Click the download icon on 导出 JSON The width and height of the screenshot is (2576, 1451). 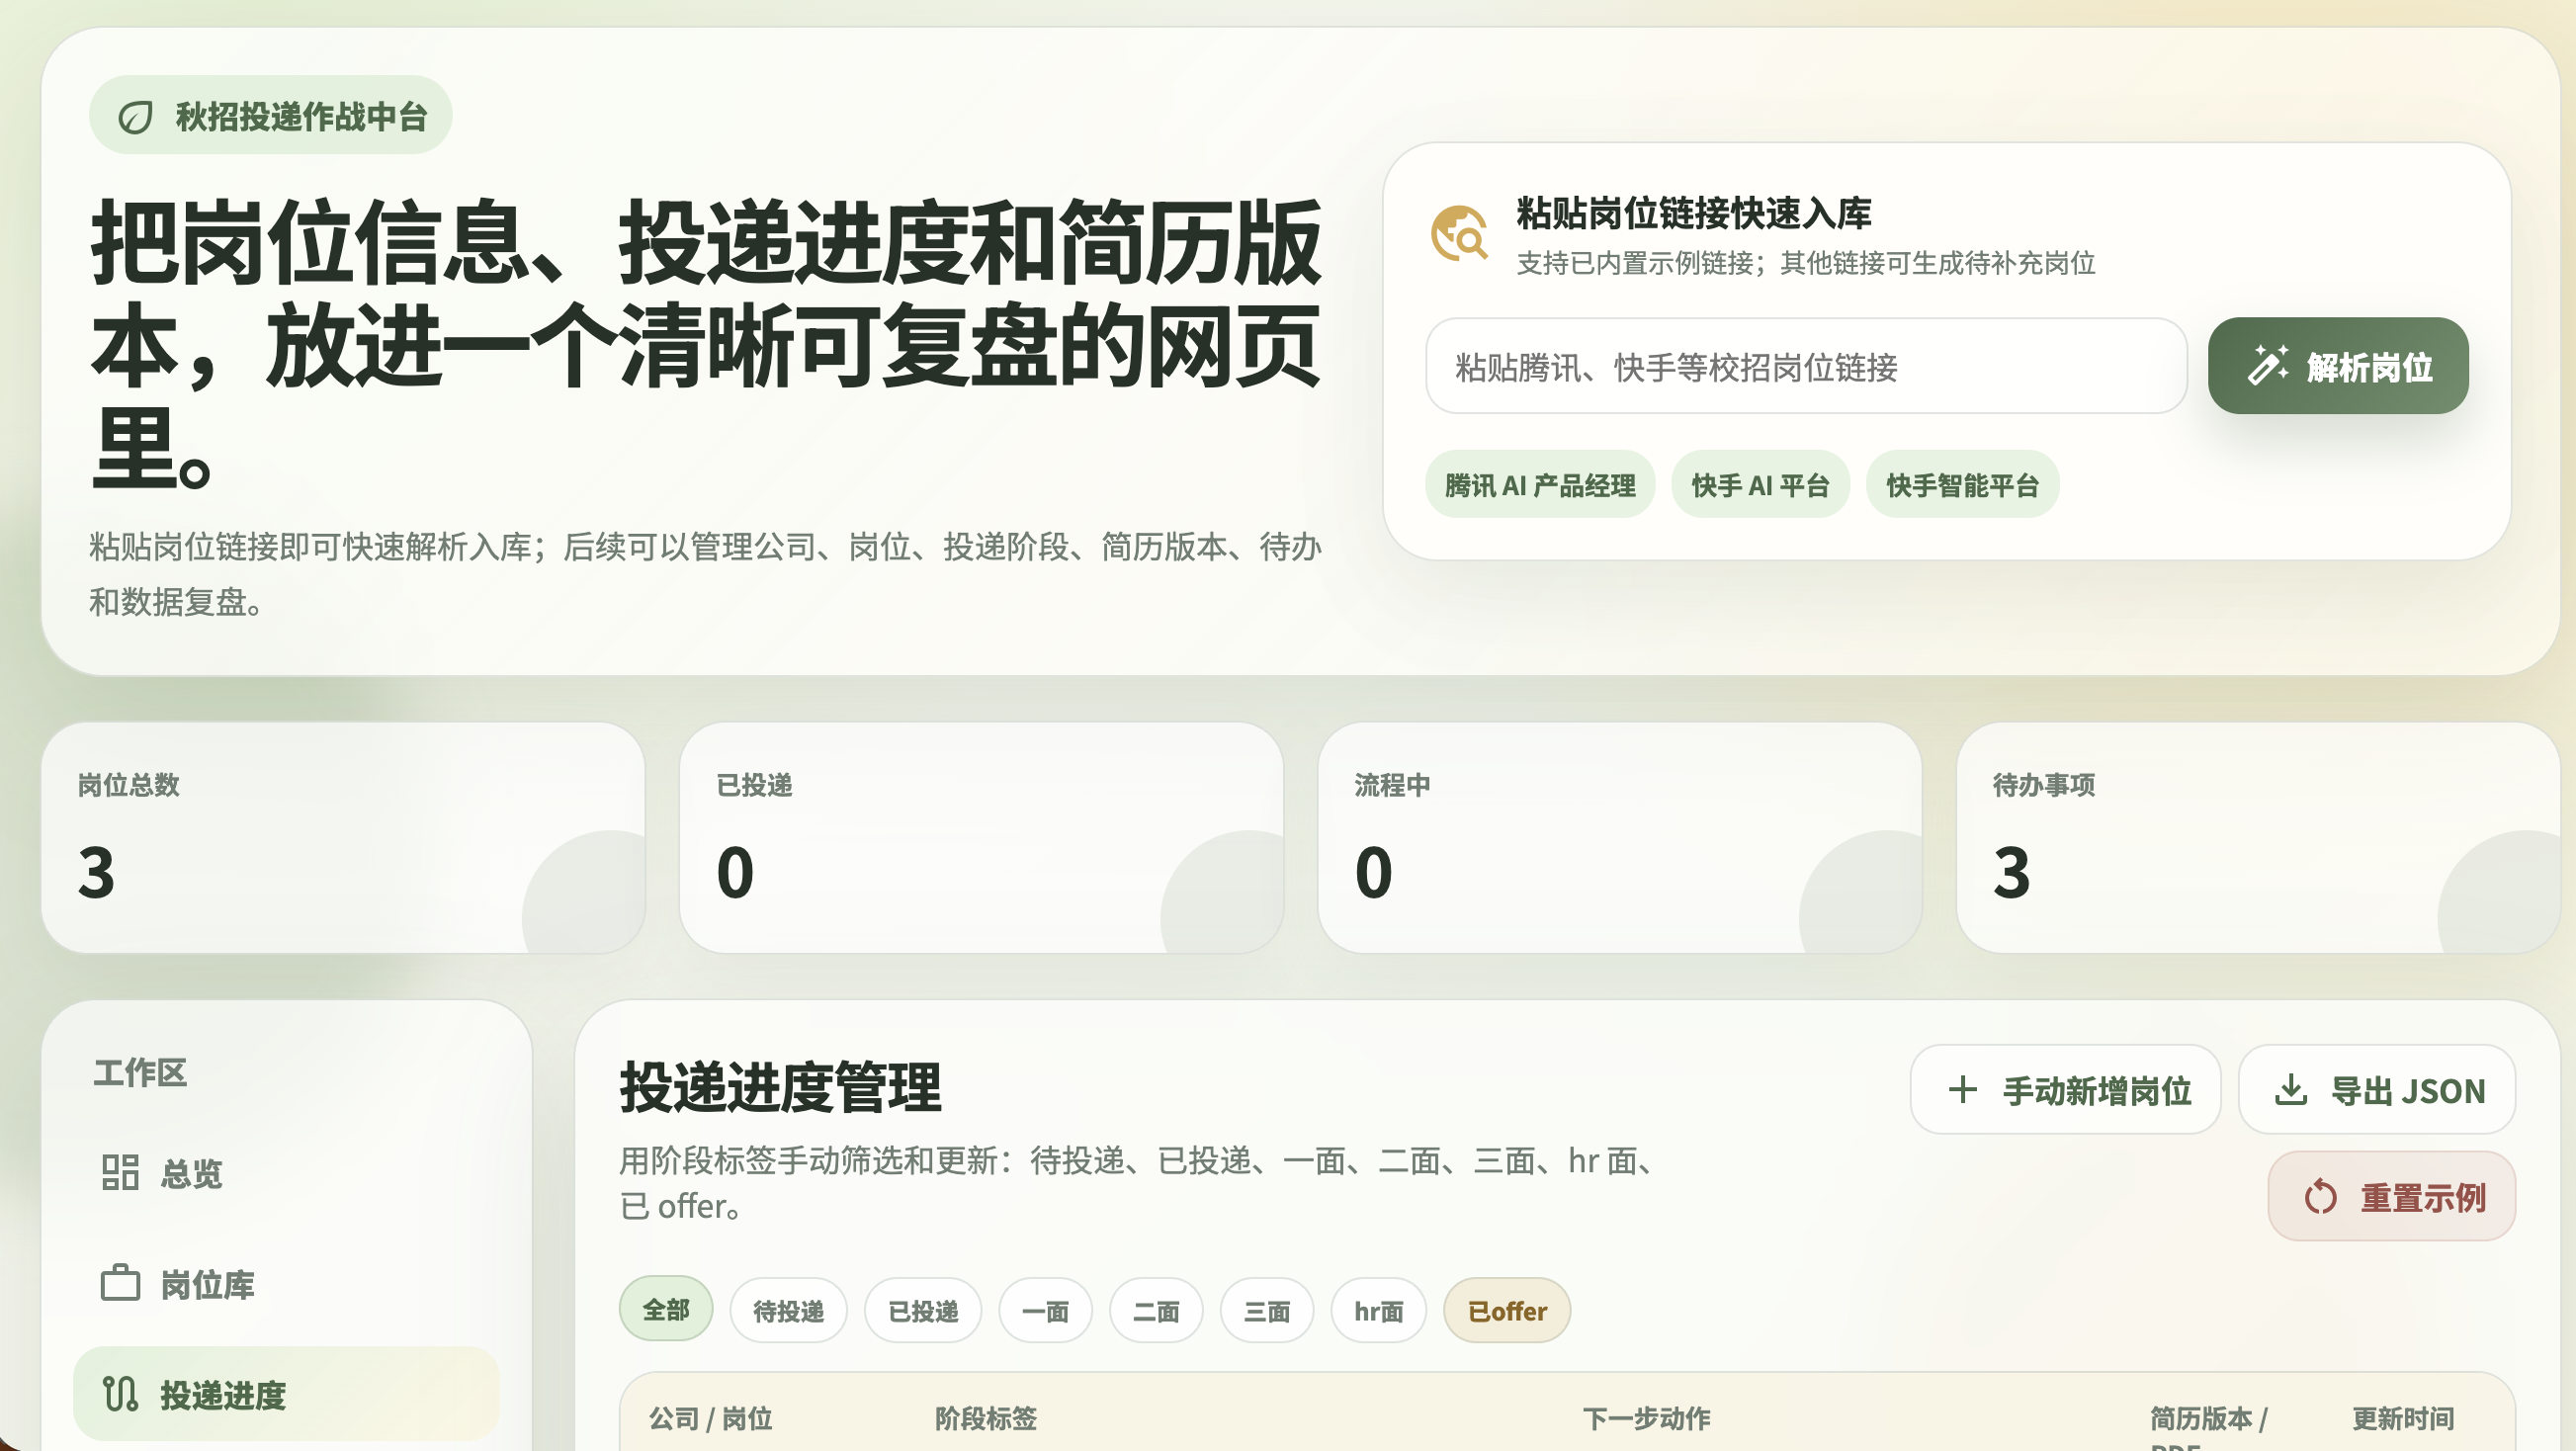2291,1090
